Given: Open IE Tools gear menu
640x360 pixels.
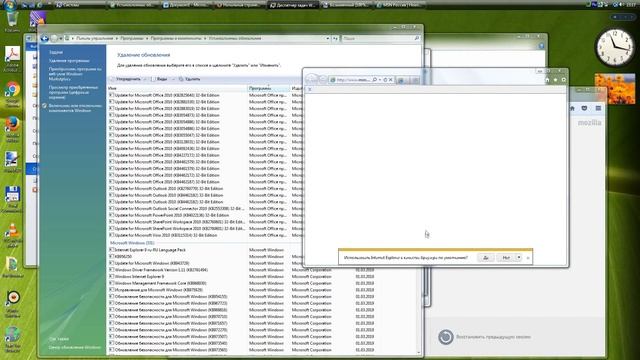Looking at the screenshot, I should pyautogui.click(x=564, y=80).
